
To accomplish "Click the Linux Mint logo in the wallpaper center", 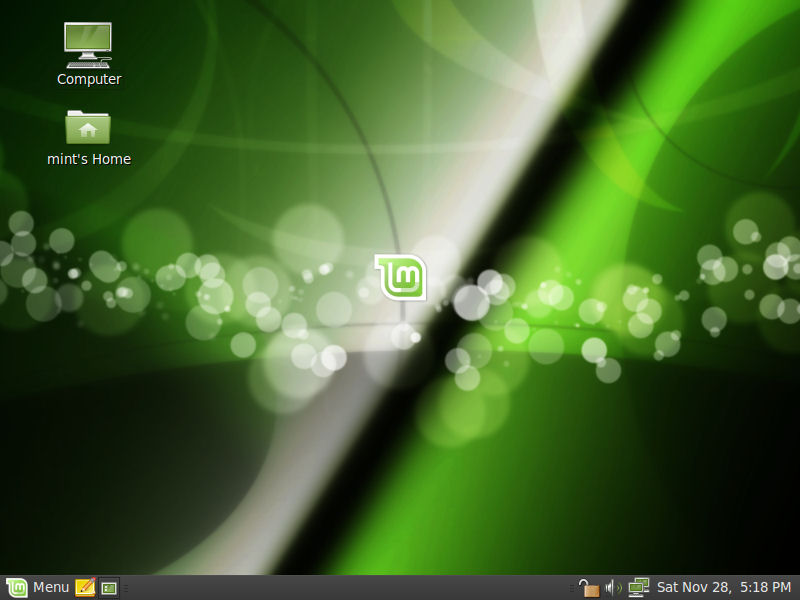I will click(x=400, y=276).
